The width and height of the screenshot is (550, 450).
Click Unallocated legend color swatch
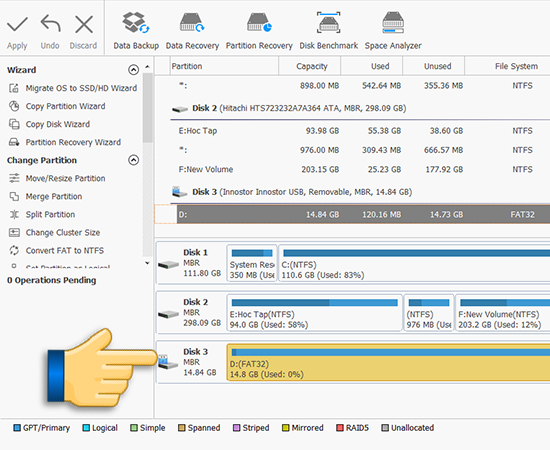point(385,428)
